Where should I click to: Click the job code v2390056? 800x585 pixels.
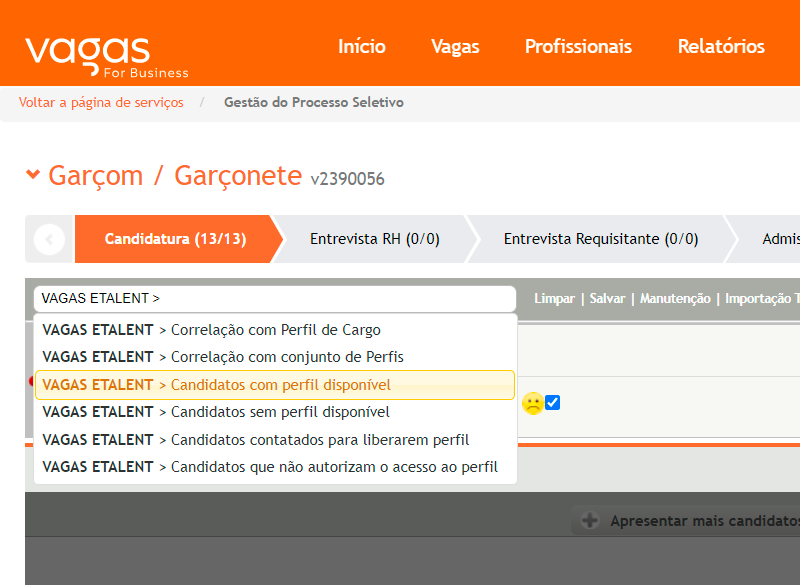coord(347,179)
